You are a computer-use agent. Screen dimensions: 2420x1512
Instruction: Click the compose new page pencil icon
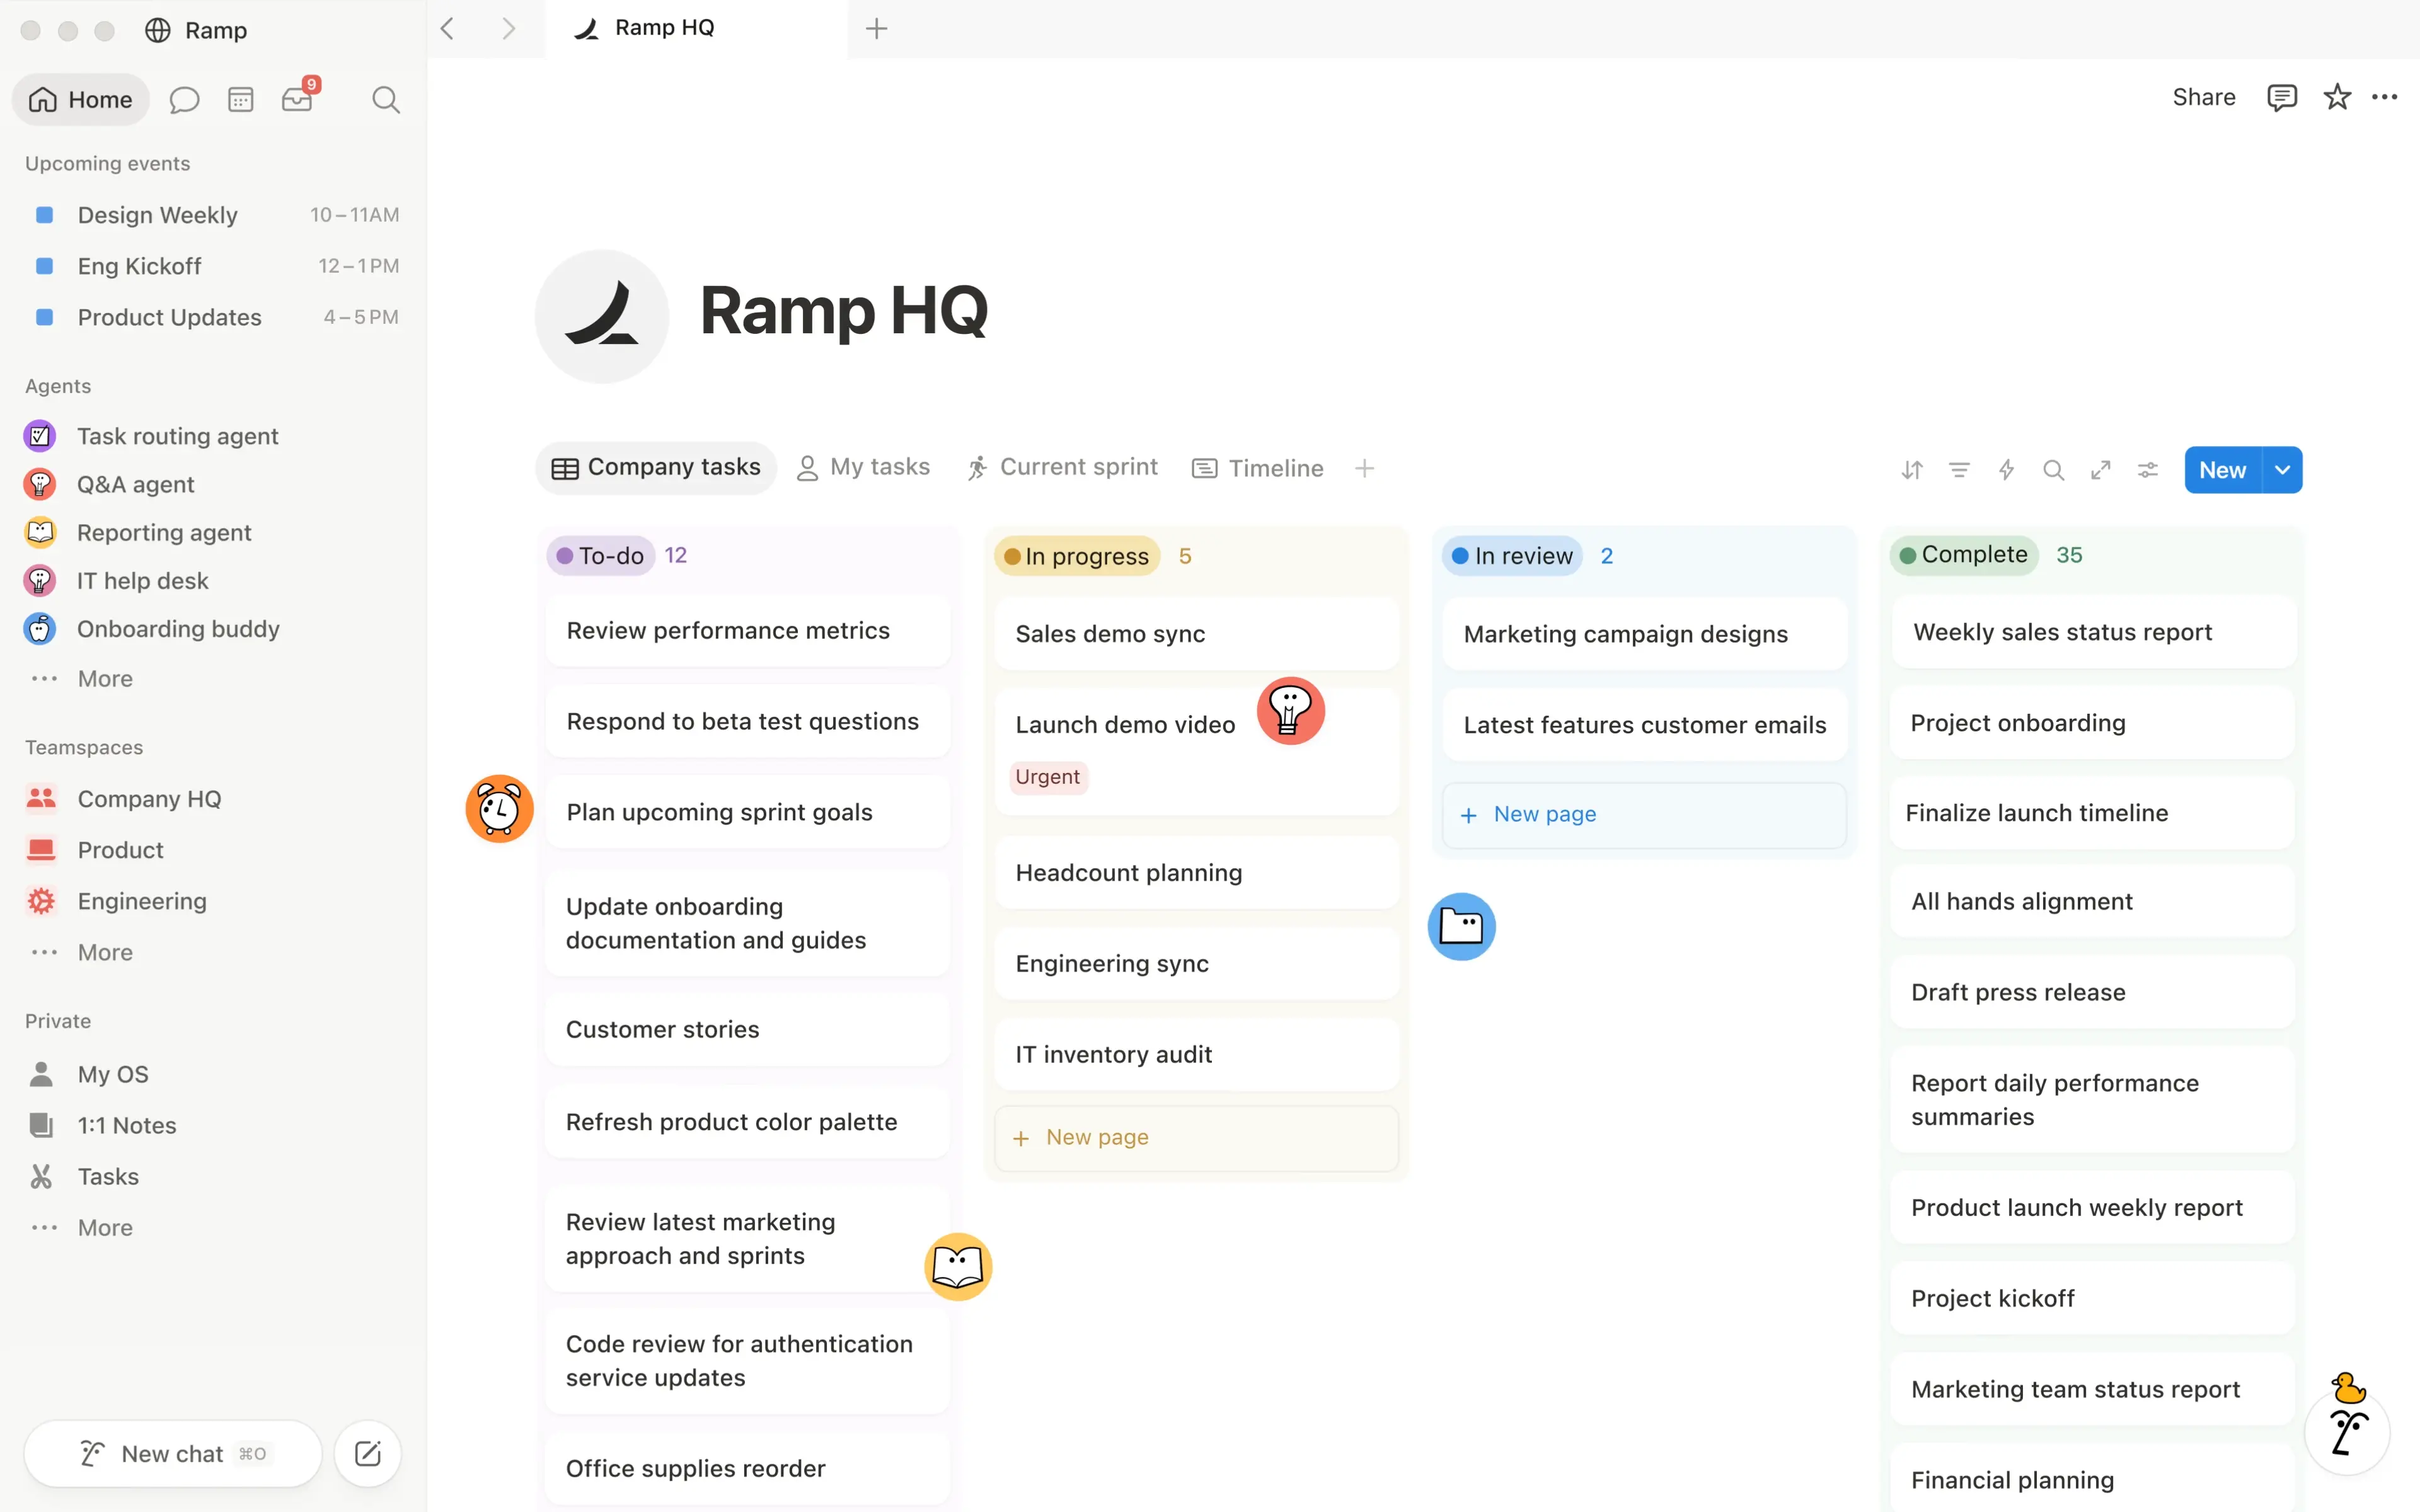tap(368, 1453)
